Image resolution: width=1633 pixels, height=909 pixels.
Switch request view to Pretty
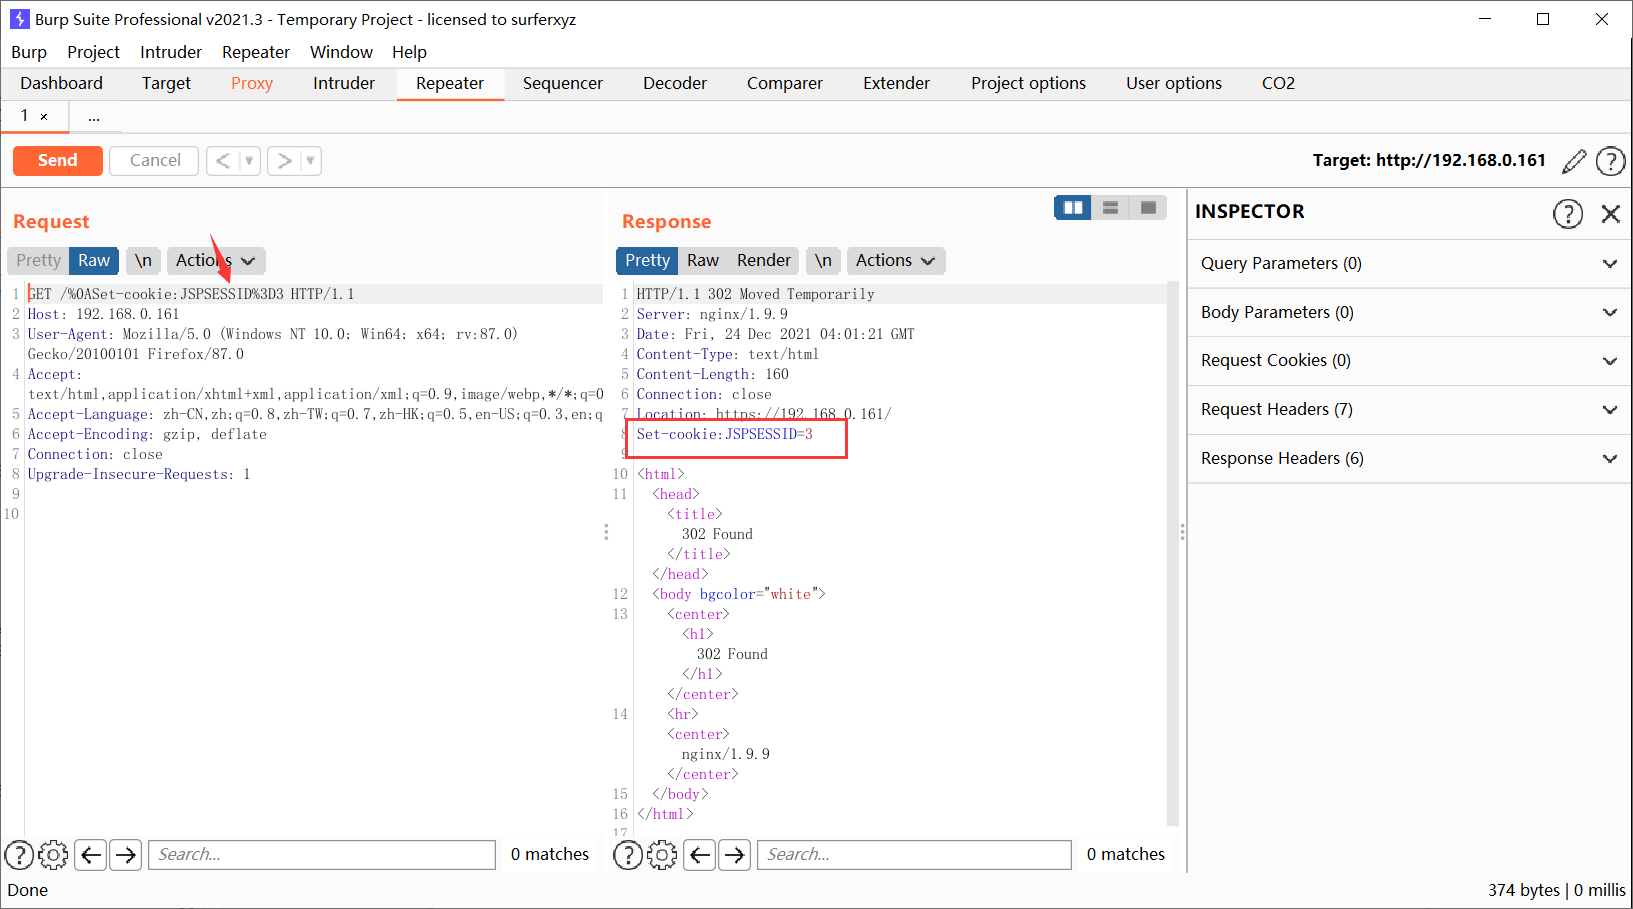point(38,261)
